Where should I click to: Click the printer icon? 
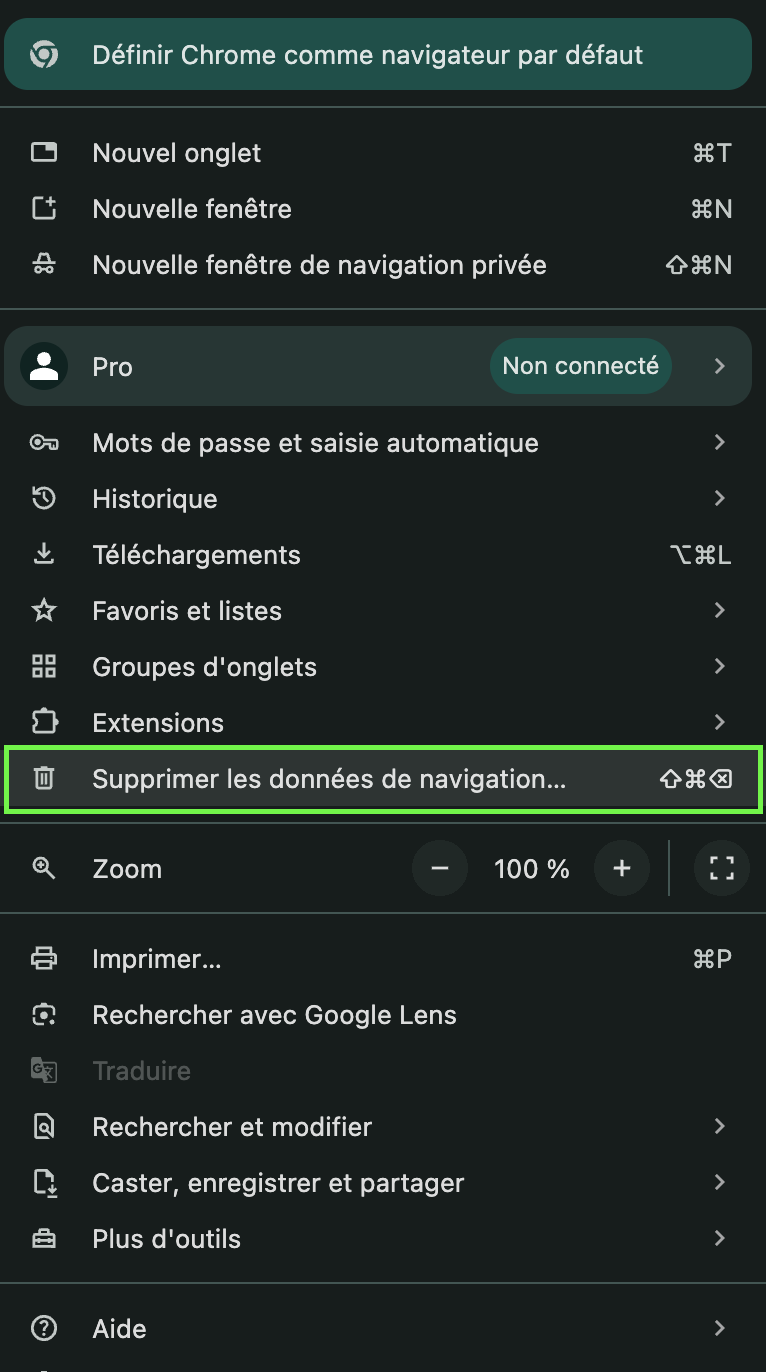[44, 959]
